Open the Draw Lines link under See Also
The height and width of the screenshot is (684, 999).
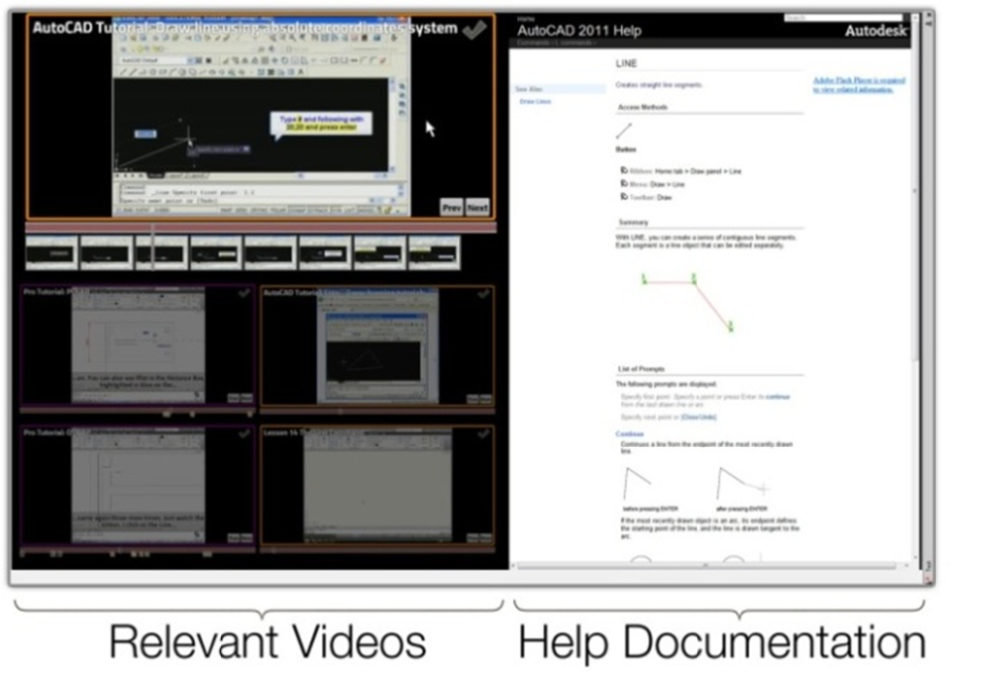click(x=535, y=101)
